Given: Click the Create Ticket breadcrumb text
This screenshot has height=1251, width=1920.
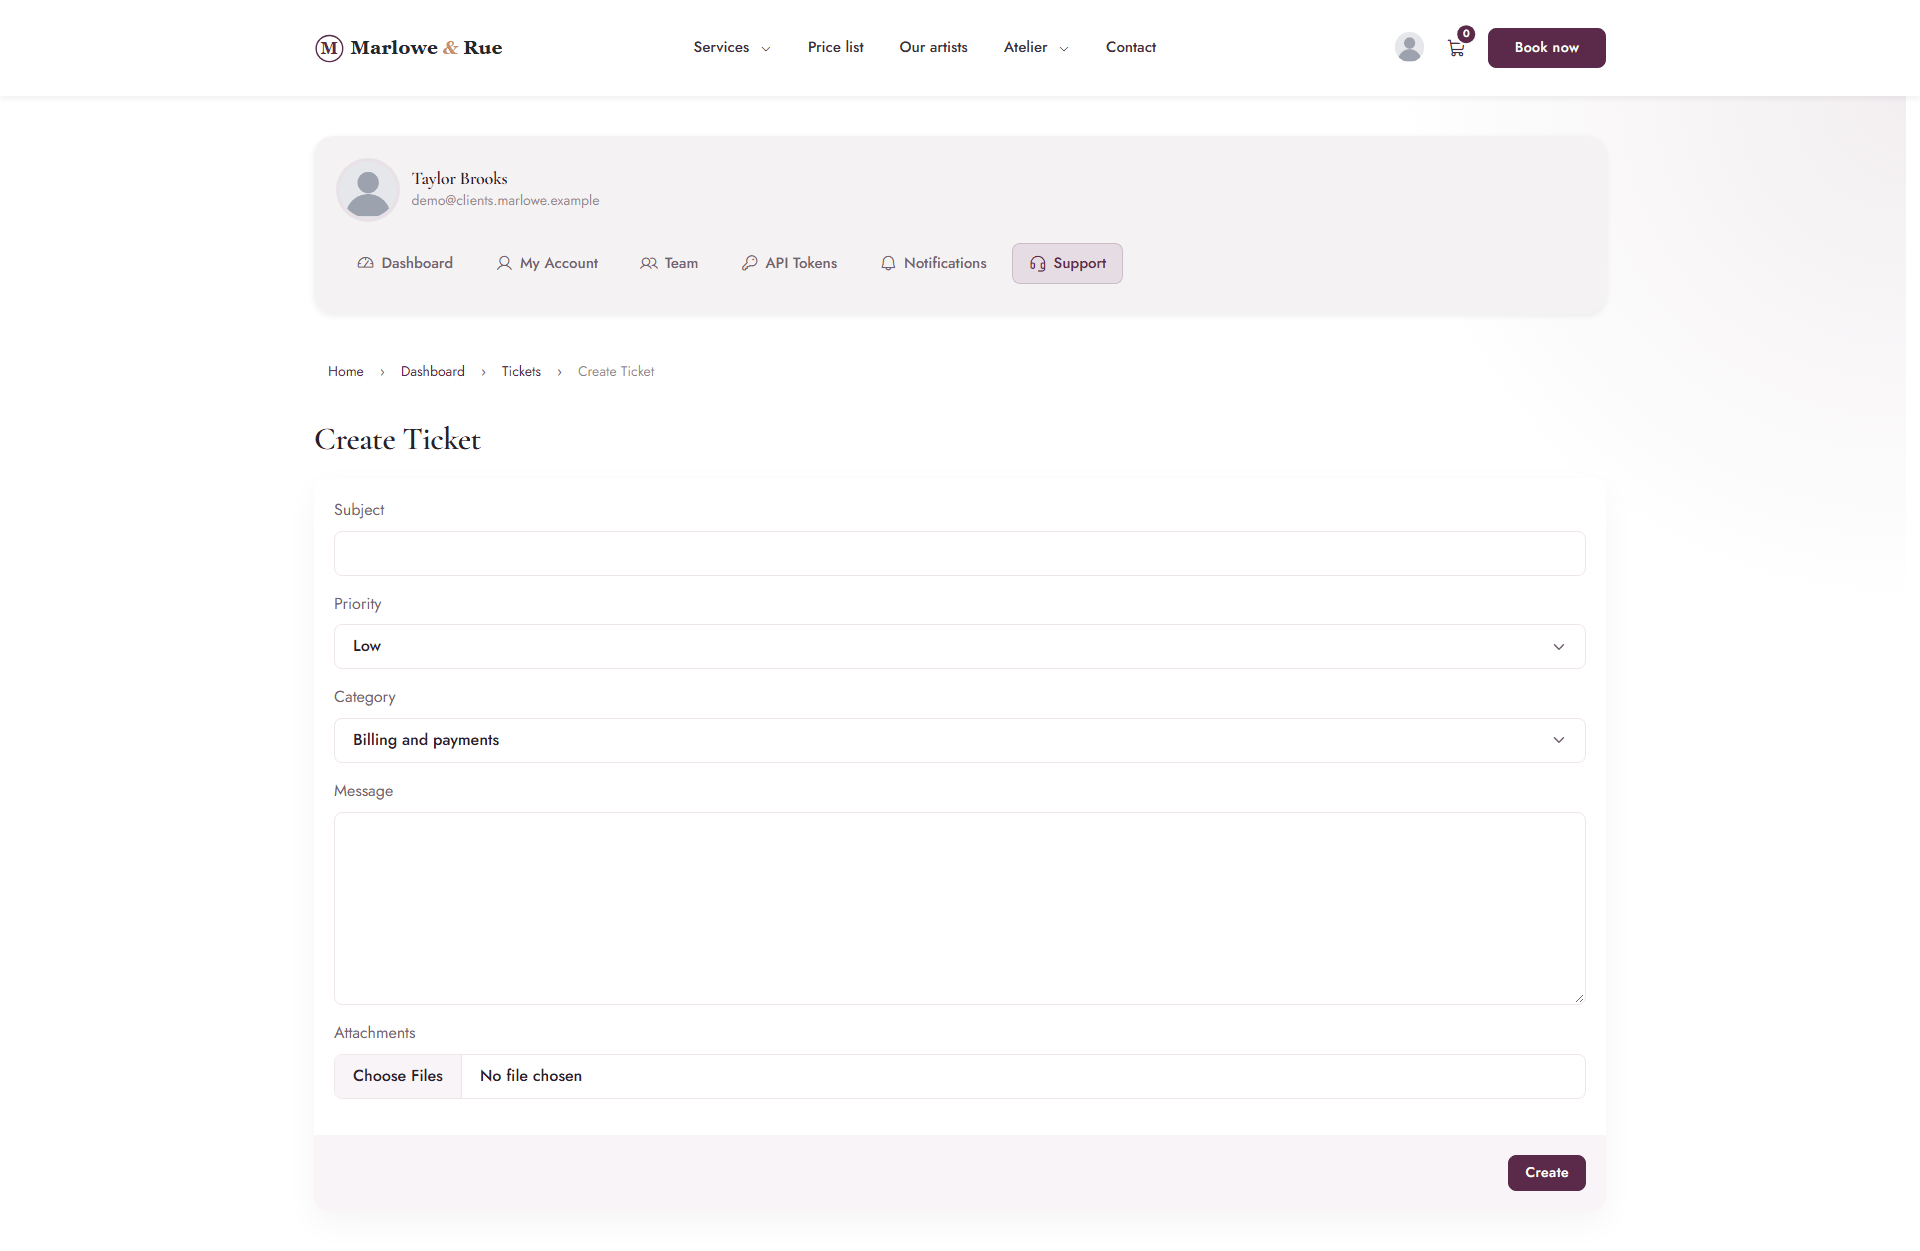Looking at the screenshot, I should pos(616,371).
